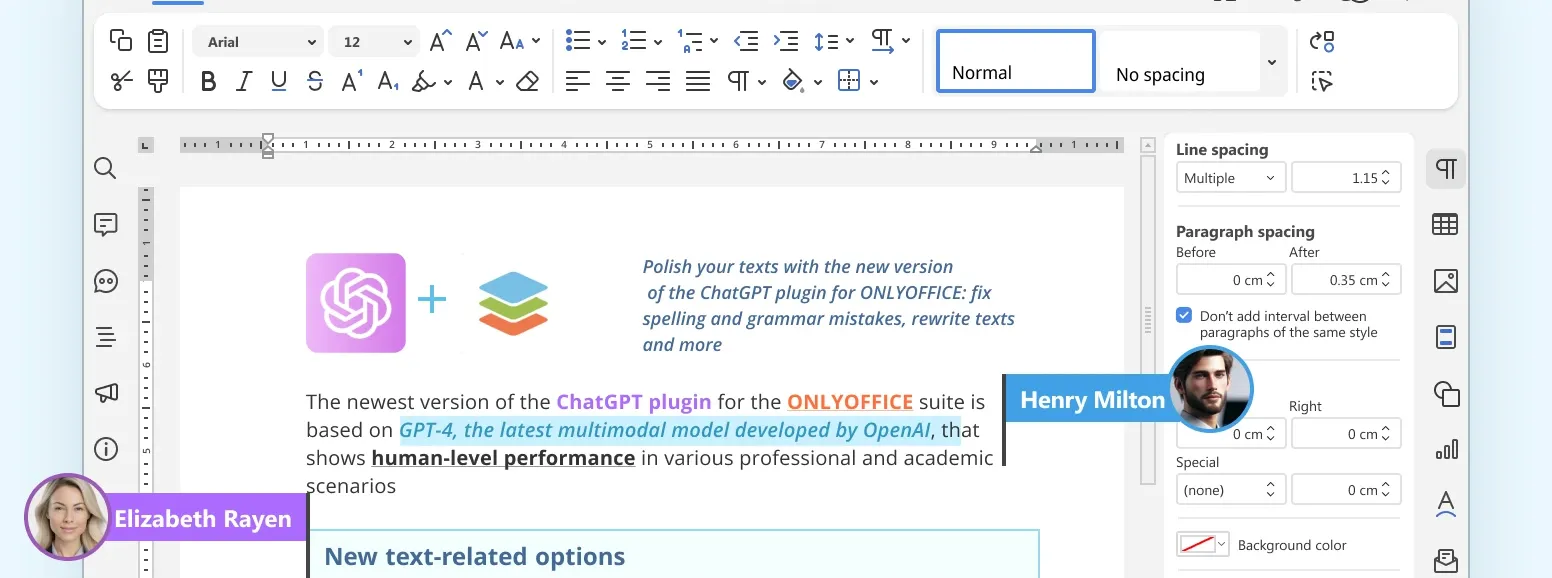Align text center
The width and height of the screenshot is (1552, 578).
tap(618, 82)
